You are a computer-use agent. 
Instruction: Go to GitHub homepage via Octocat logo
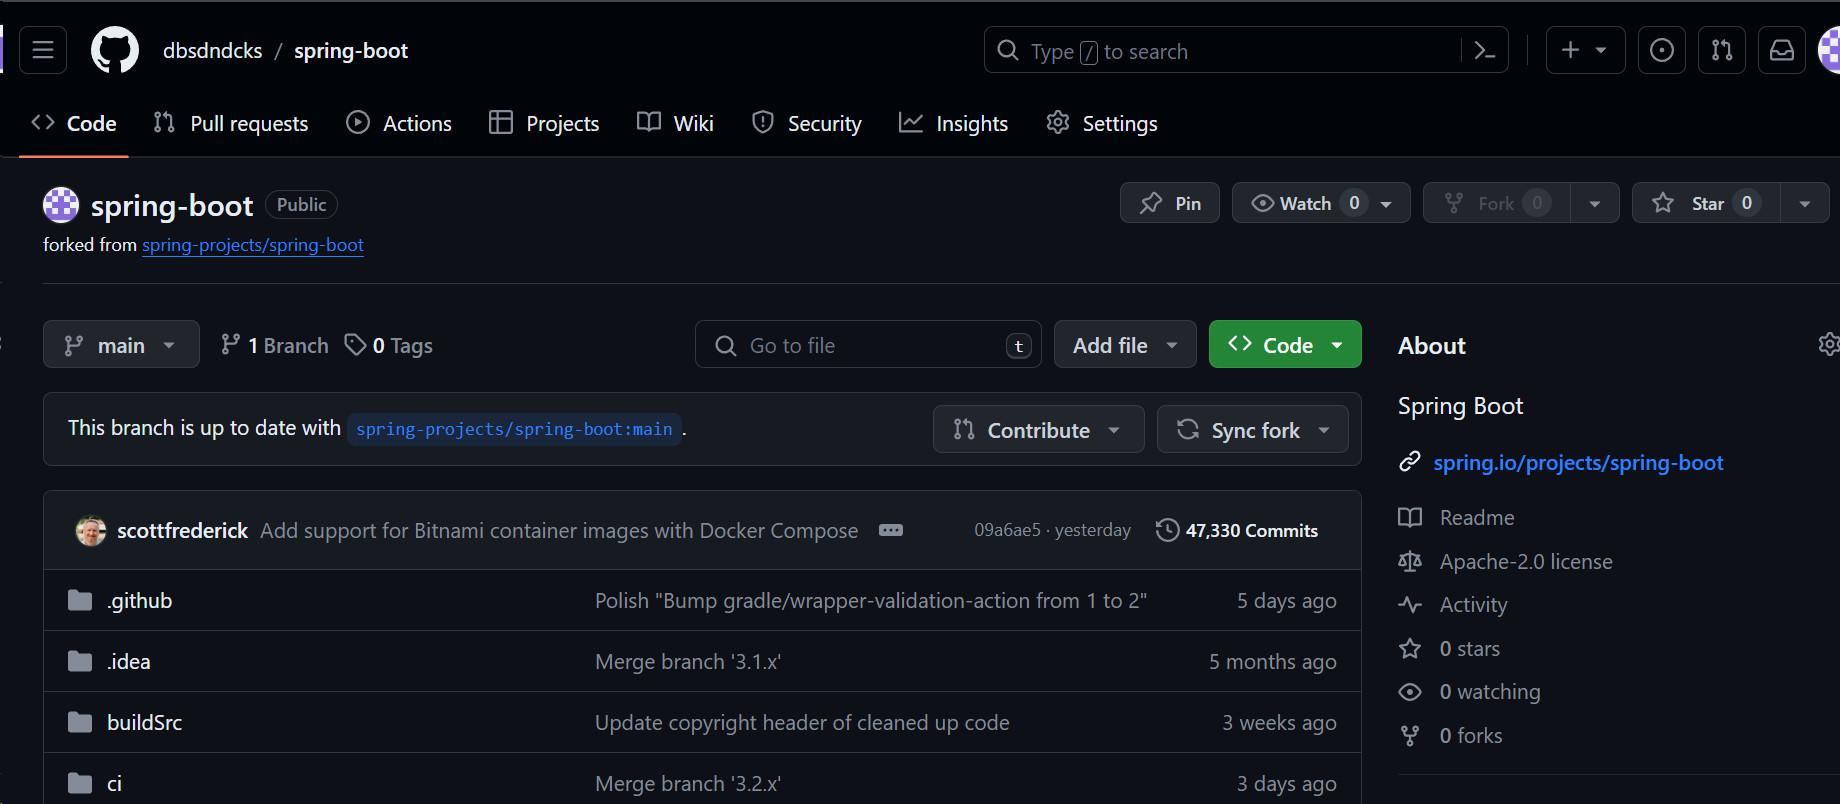tap(115, 50)
